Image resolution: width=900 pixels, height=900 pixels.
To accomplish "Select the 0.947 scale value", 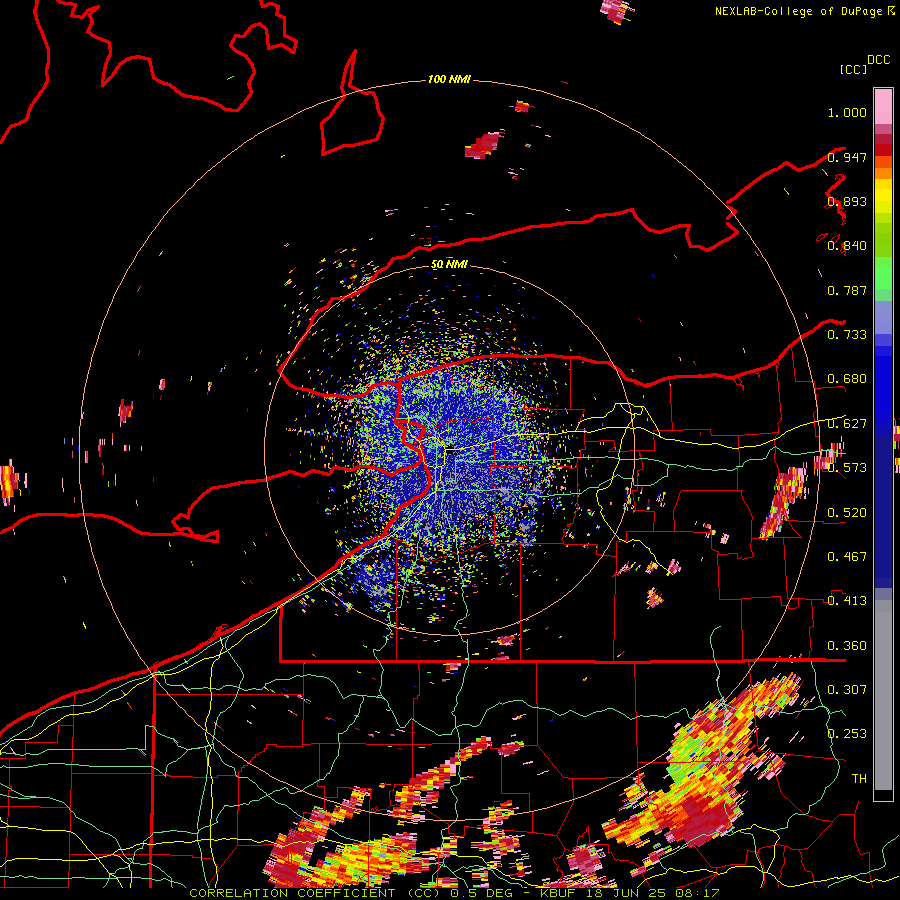I will click(847, 157).
